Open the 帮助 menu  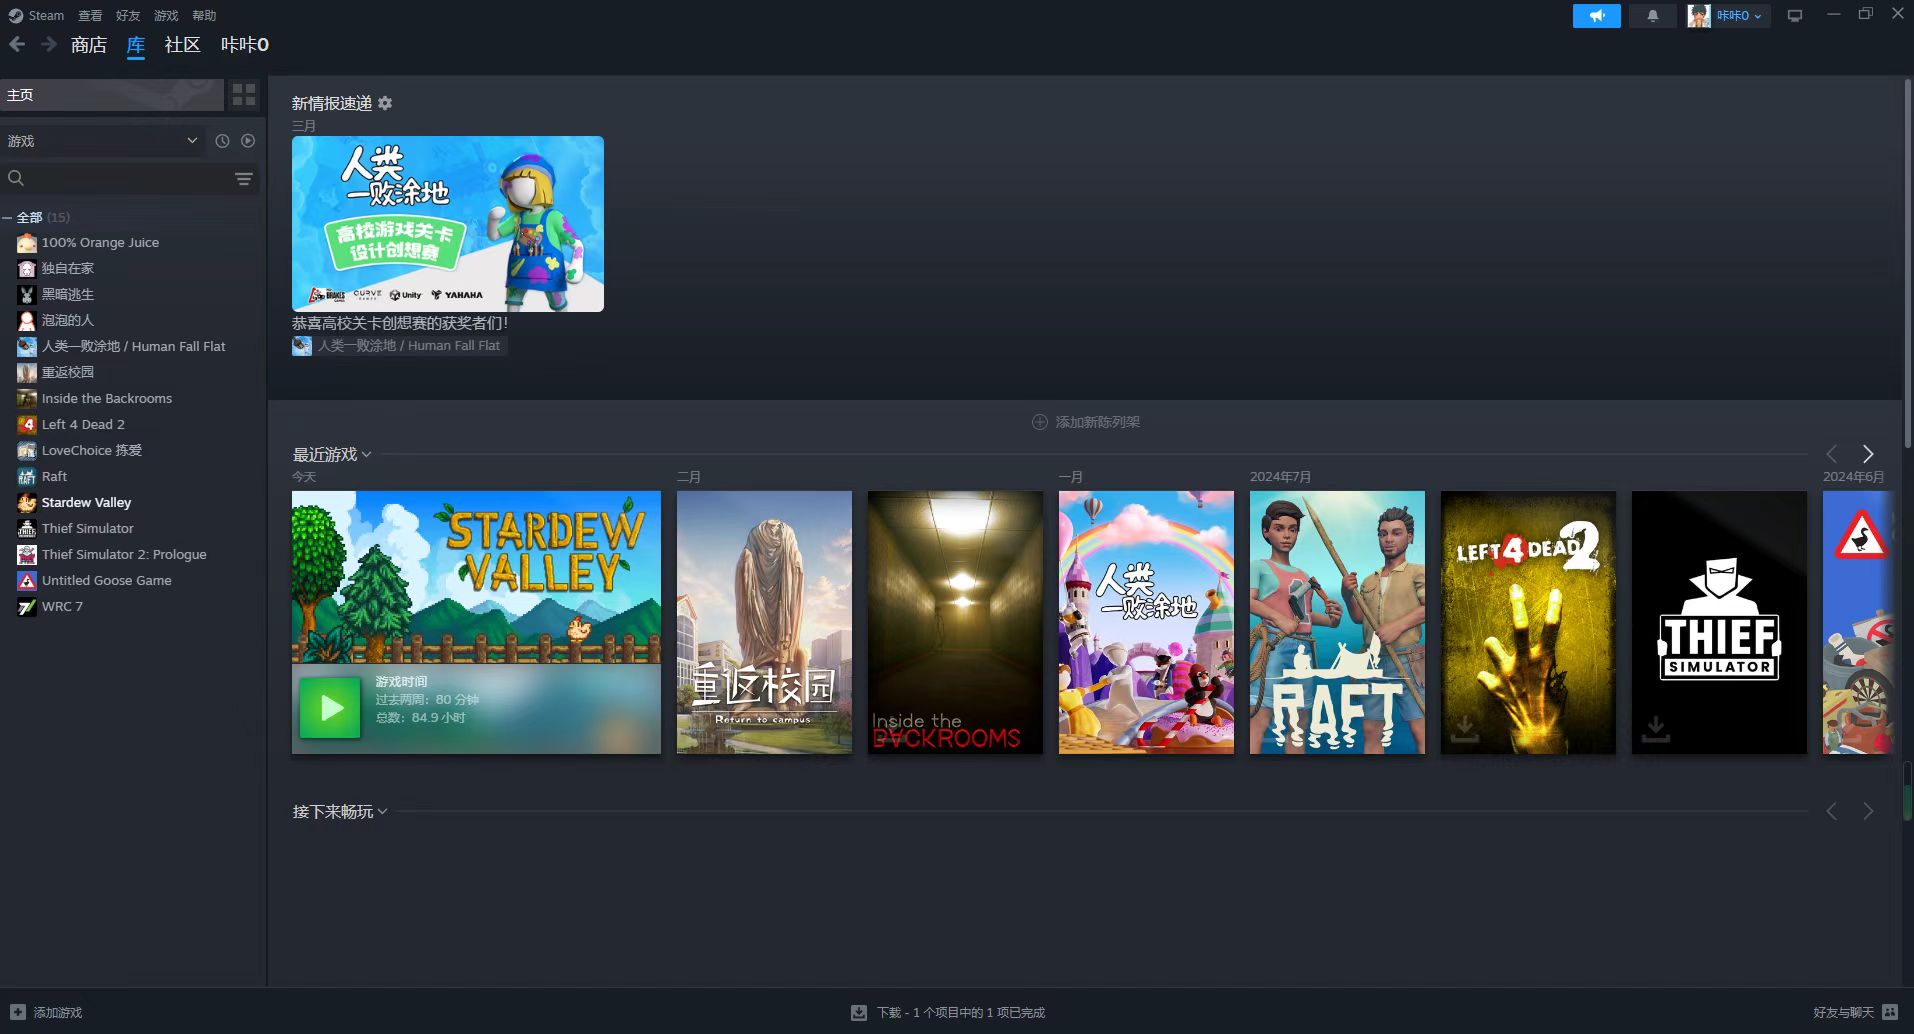click(204, 15)
